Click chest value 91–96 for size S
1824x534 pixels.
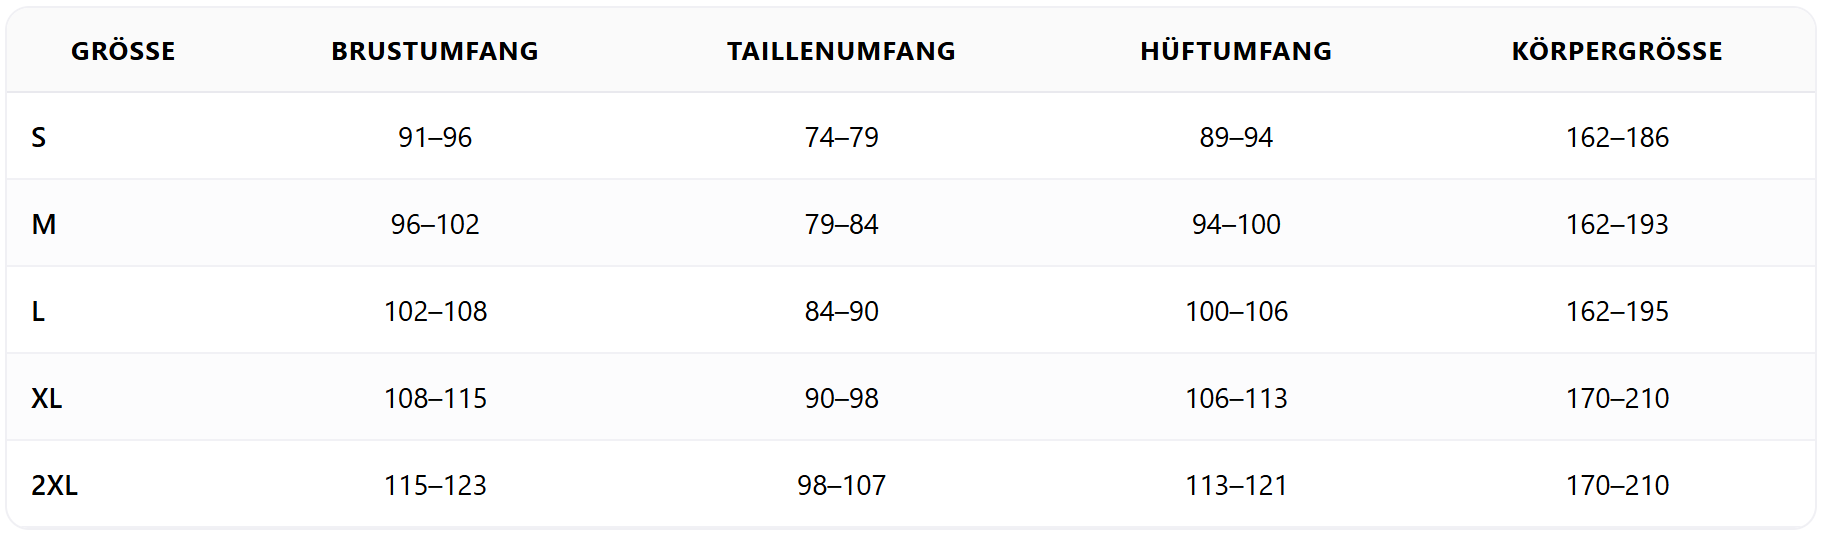point(435,137)
